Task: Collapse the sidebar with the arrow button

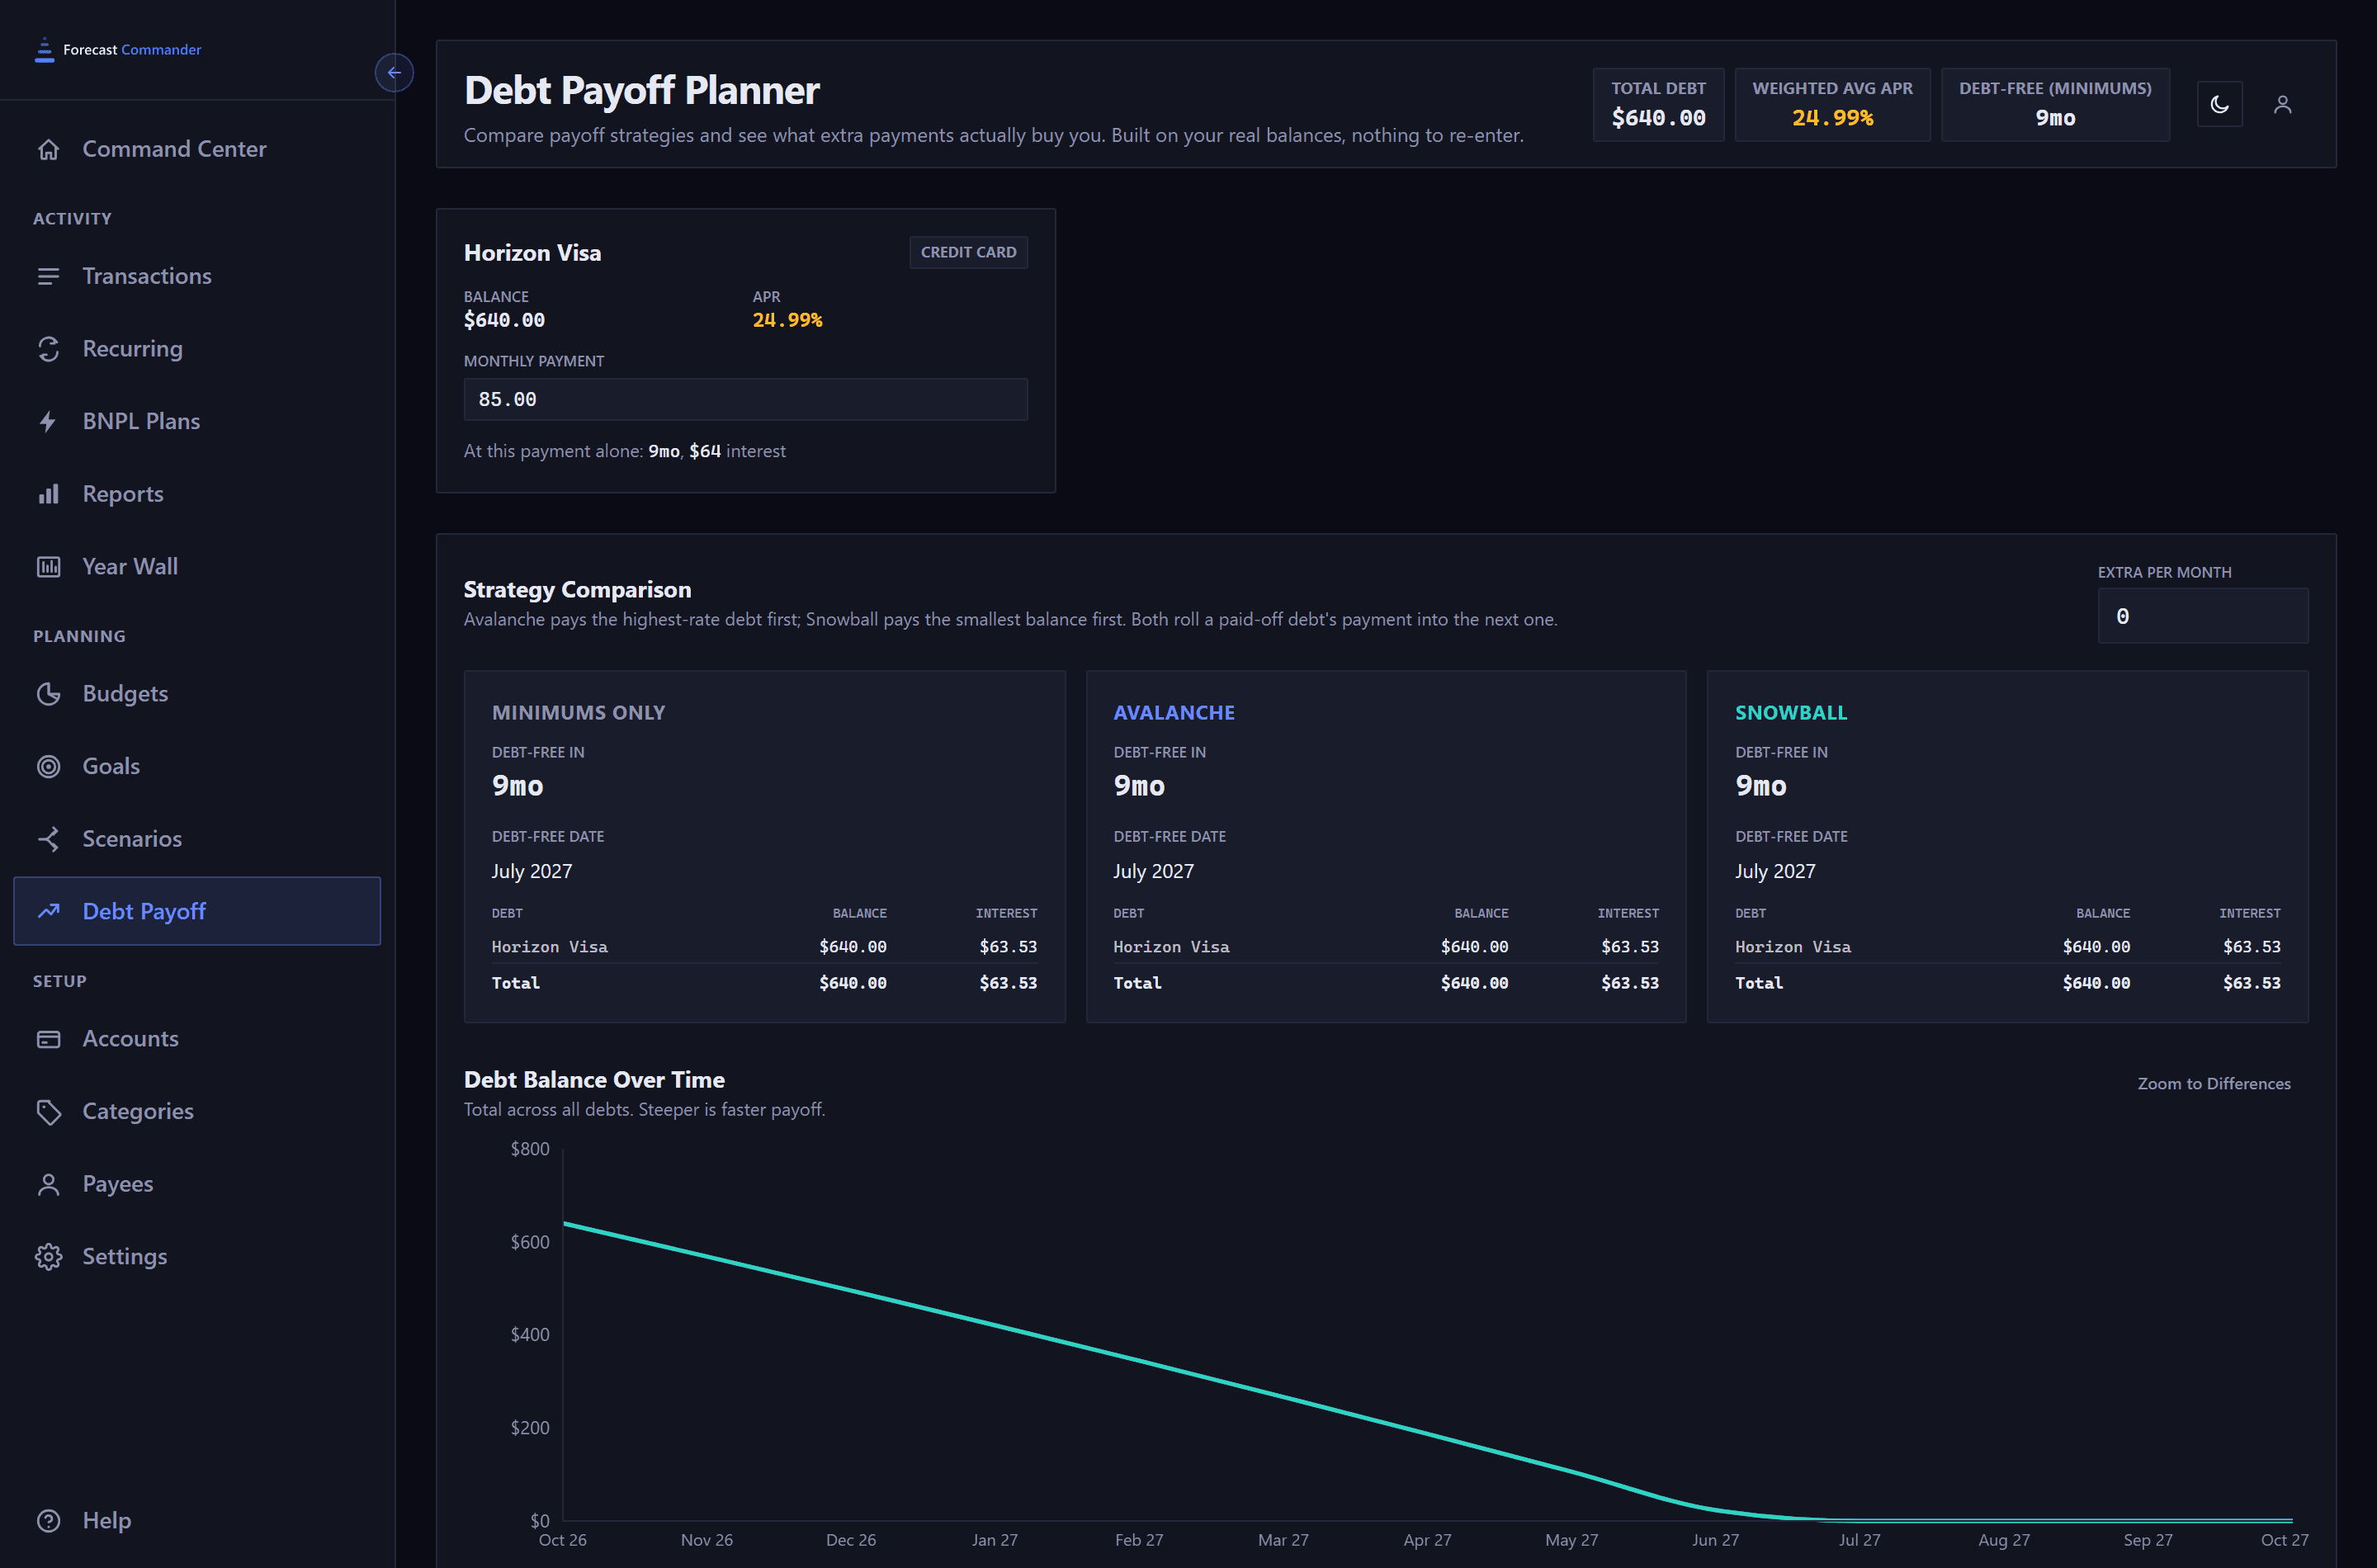Action: click(394, 72)
